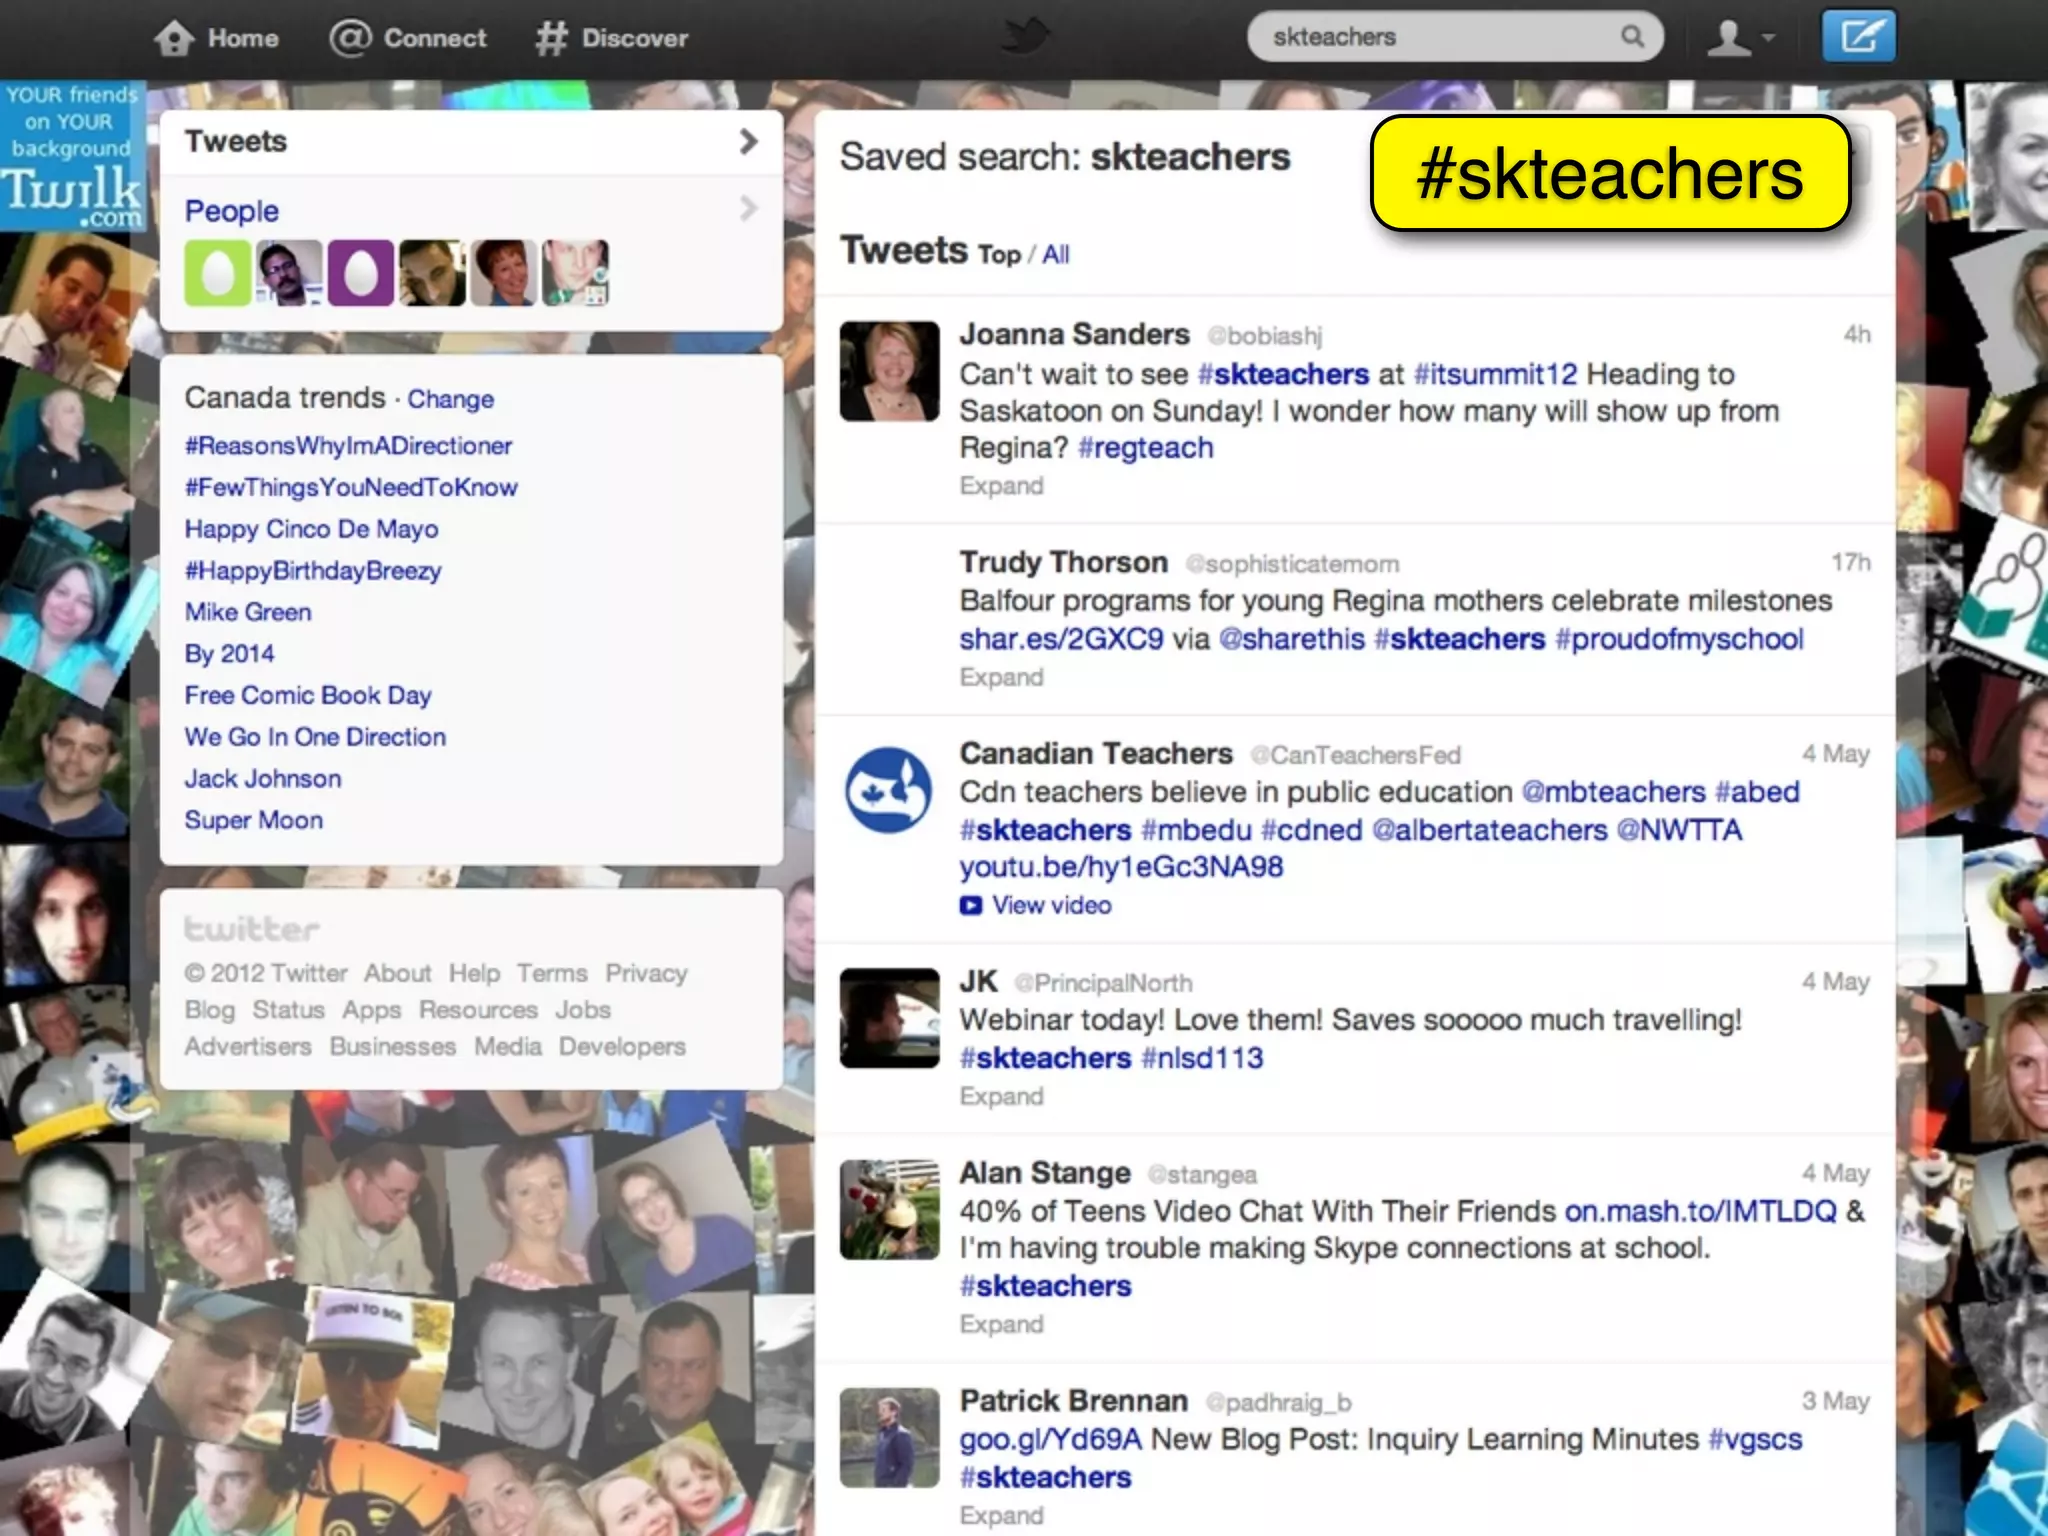
Task: Click #nlsd113 hashtag
Action: pos(1202,1058)
